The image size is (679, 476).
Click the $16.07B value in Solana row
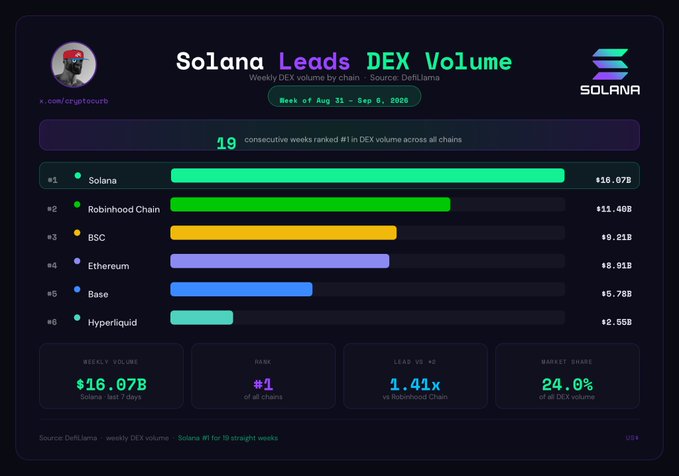(613, 180)
